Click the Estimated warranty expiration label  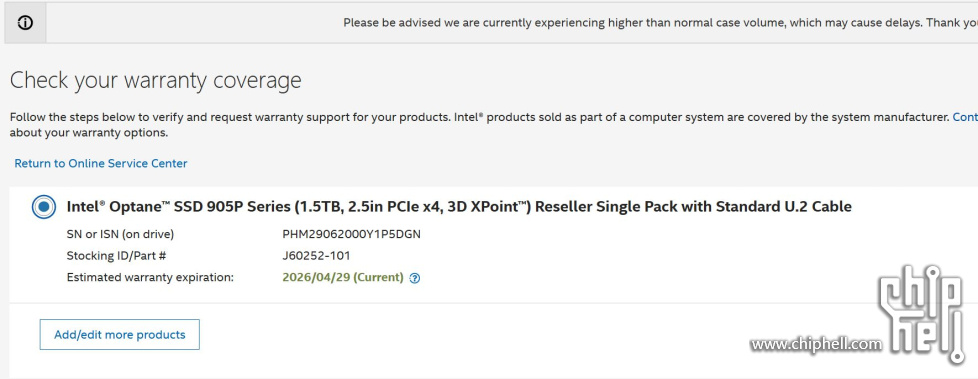point(150,277)
